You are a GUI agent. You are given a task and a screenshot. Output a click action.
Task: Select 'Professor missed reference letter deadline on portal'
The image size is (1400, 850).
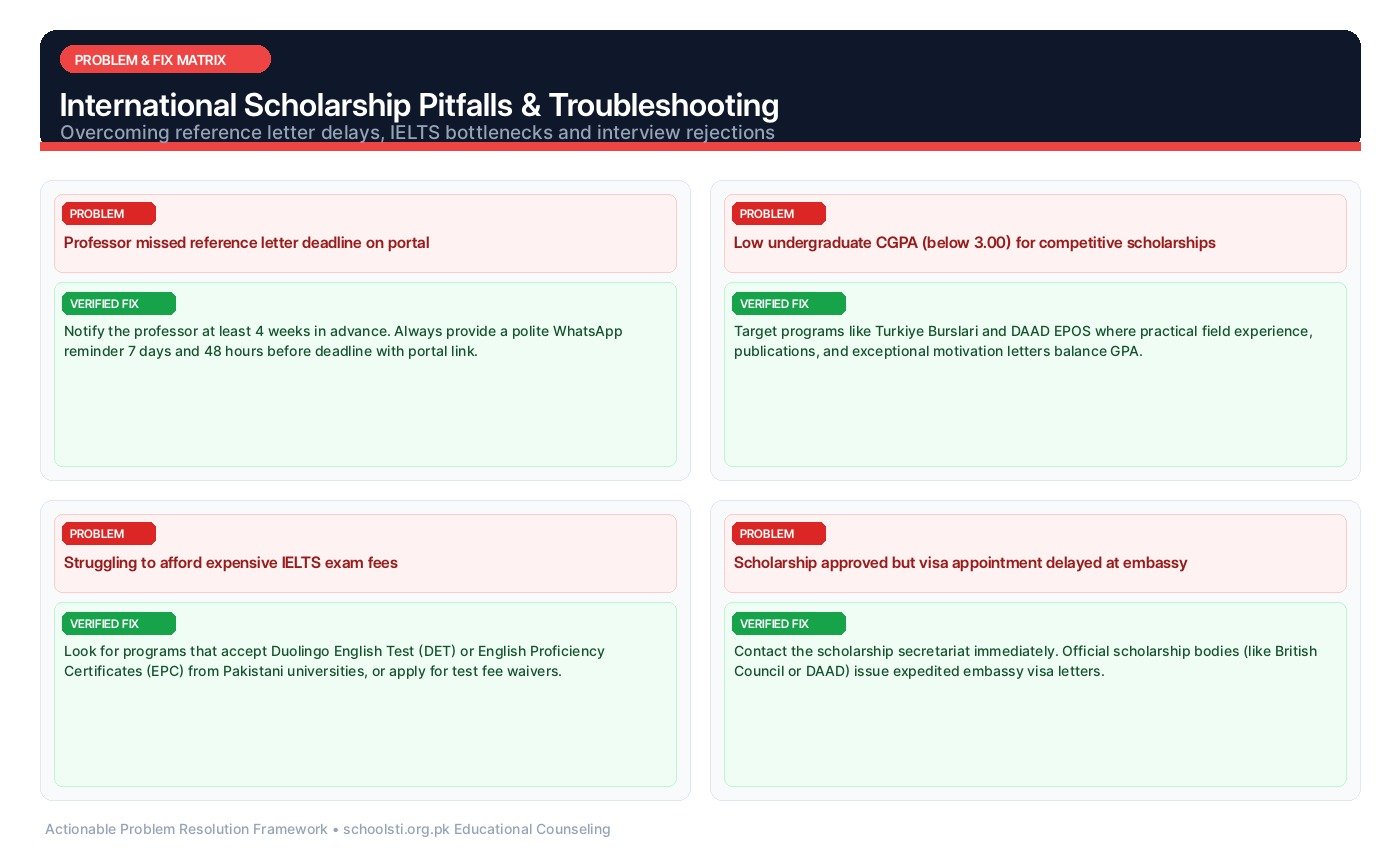click(x=247, y=242)
